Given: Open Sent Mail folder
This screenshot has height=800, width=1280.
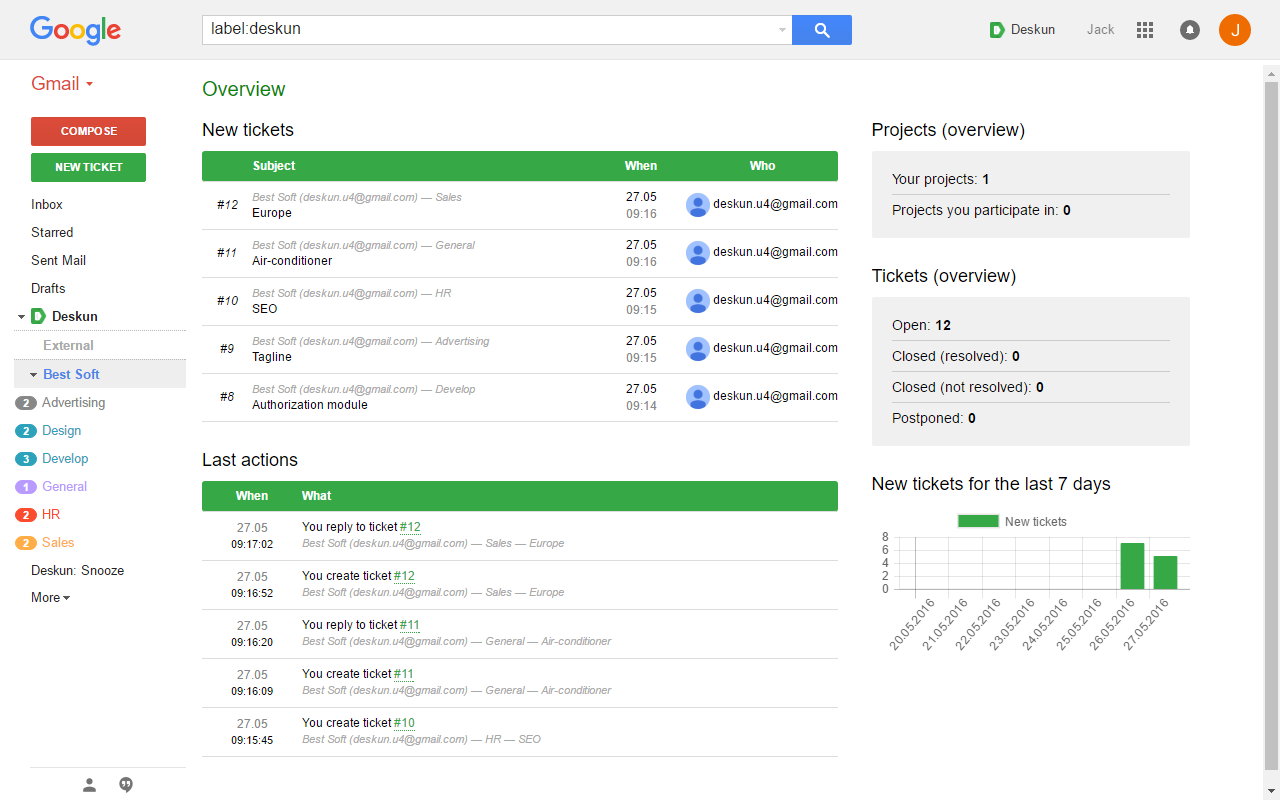Looking at the screenshot, I should click(x=58, y=260).
